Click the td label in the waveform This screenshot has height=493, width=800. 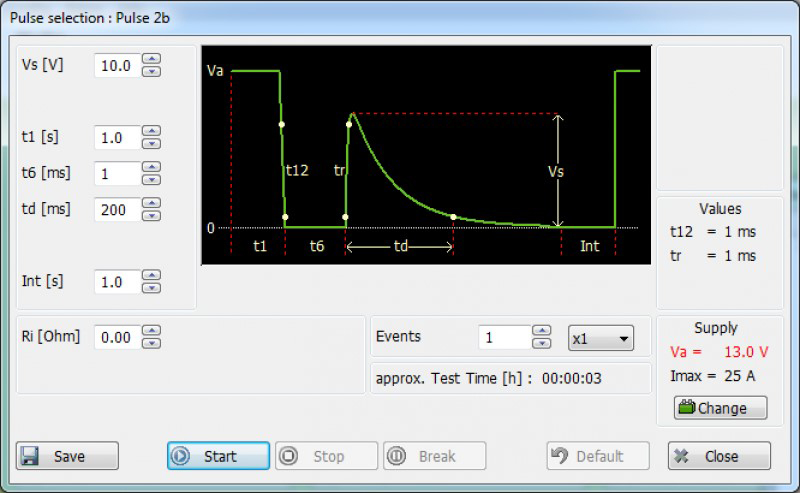pos(401,246)
